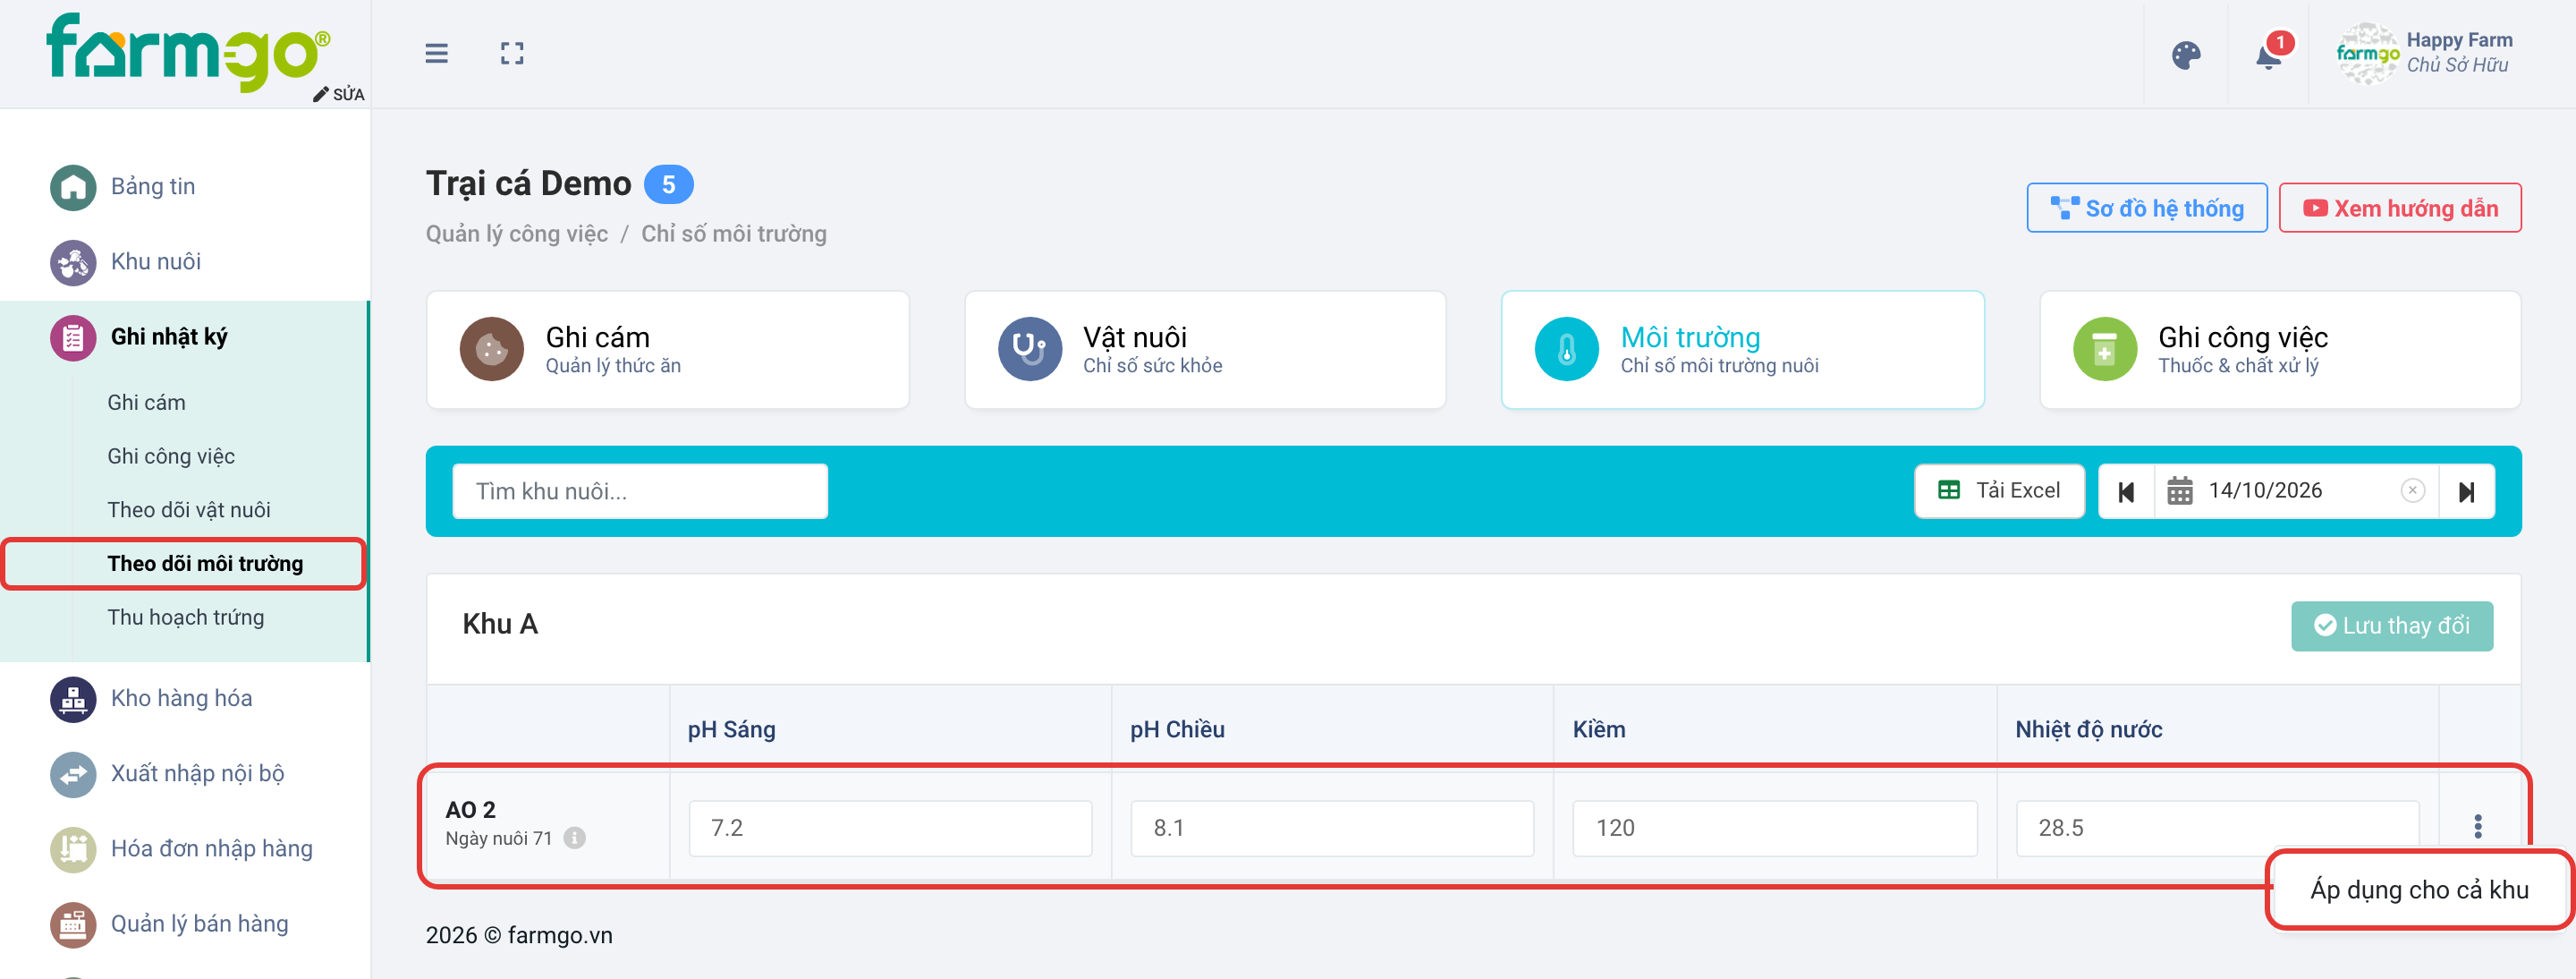Open Xem hướng dẫn video guide
The height and width of the screenshot is (979, 2576).
pos(2399,208)
